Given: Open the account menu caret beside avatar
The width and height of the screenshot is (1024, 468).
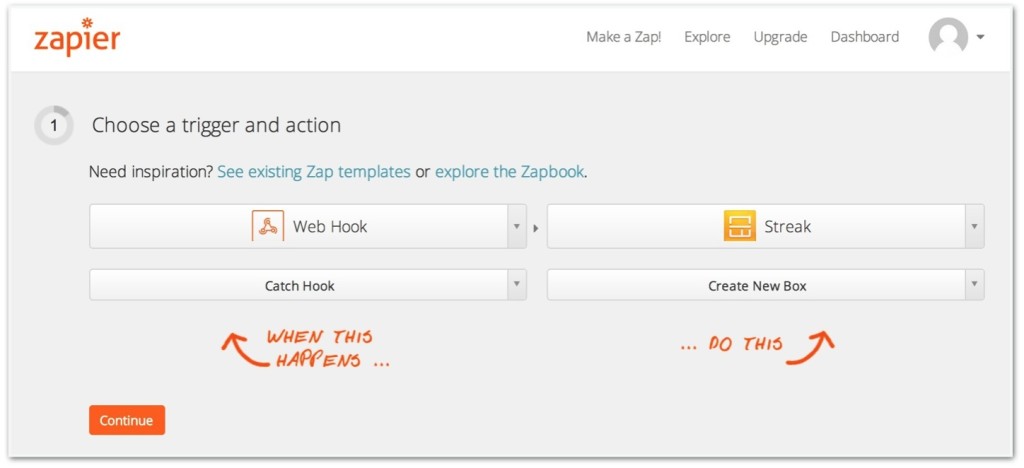Looking at the screenshot, I should tap(980, 37).
